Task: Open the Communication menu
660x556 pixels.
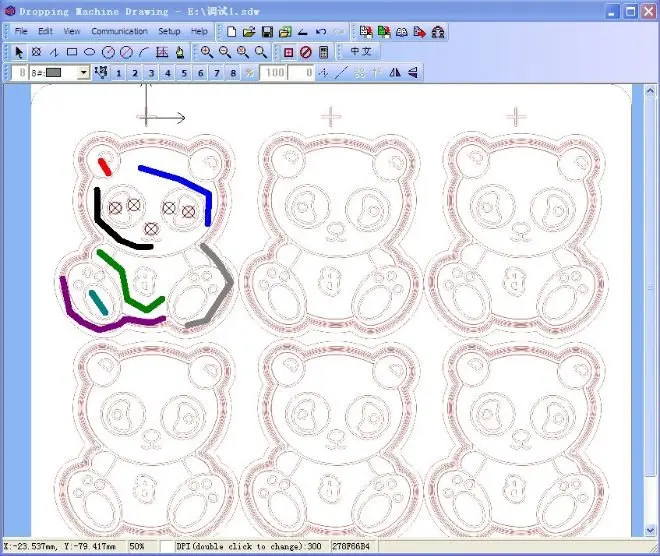Action: click(x=119, y=32)
